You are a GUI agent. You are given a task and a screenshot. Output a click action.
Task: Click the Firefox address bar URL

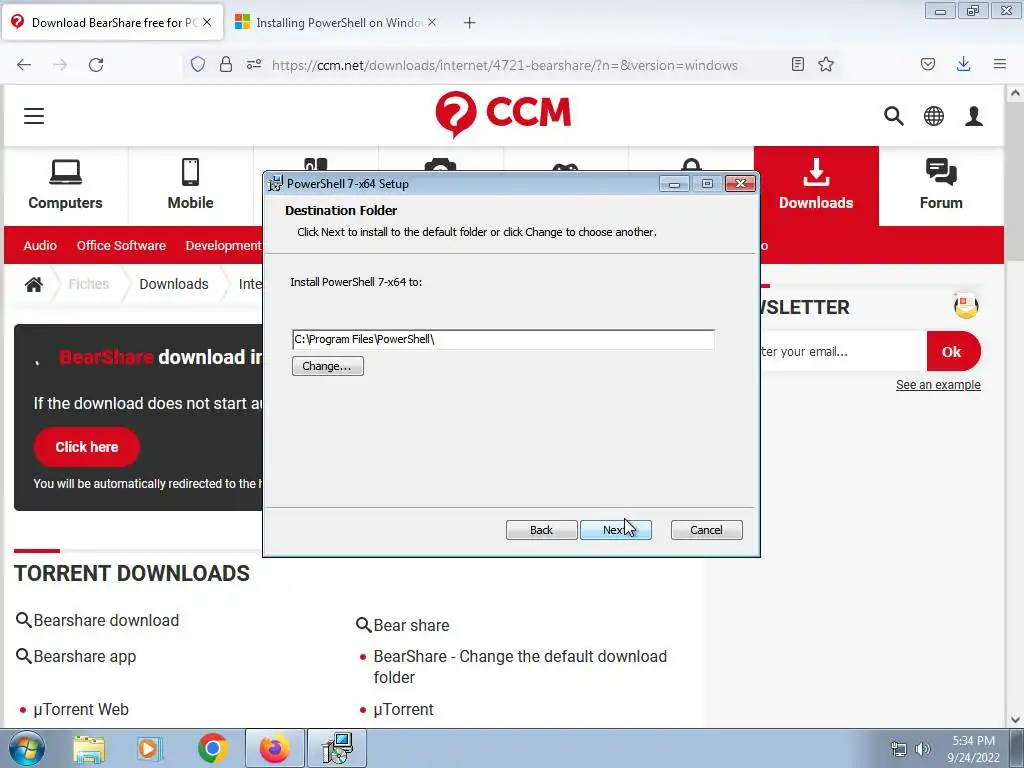[505, 65]
